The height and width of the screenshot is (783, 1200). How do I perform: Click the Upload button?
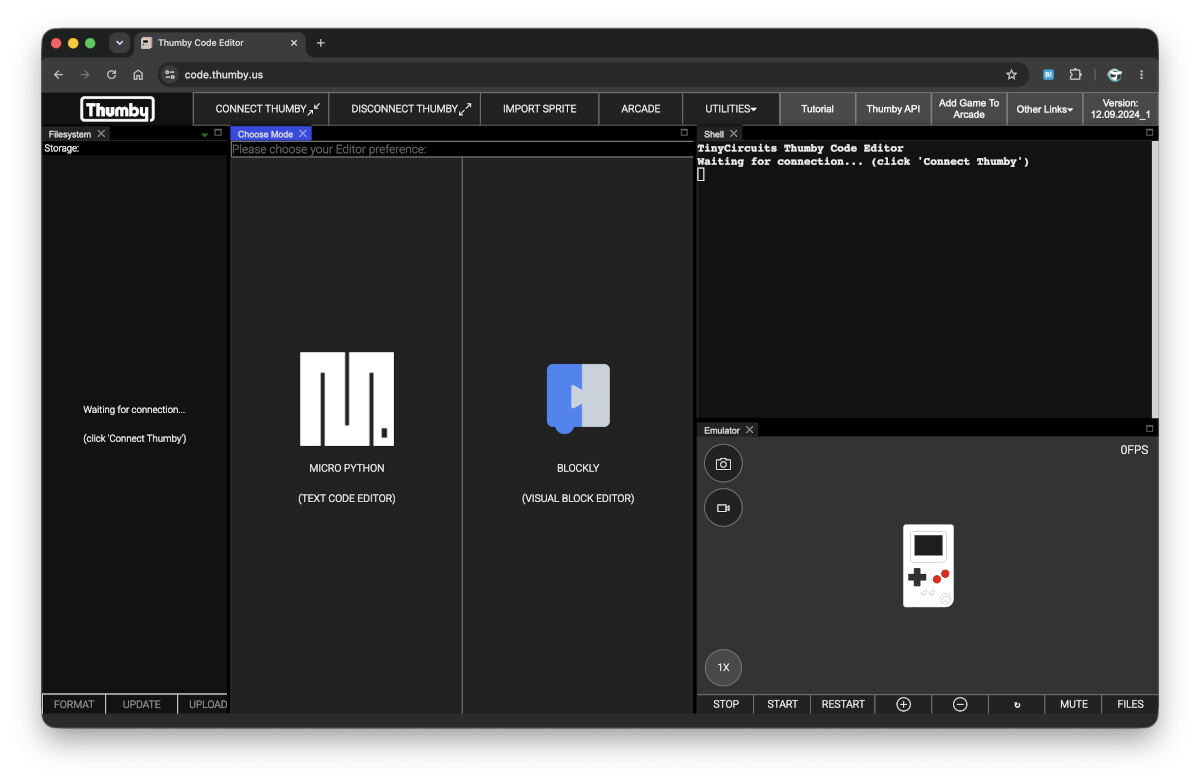[204, 704]
